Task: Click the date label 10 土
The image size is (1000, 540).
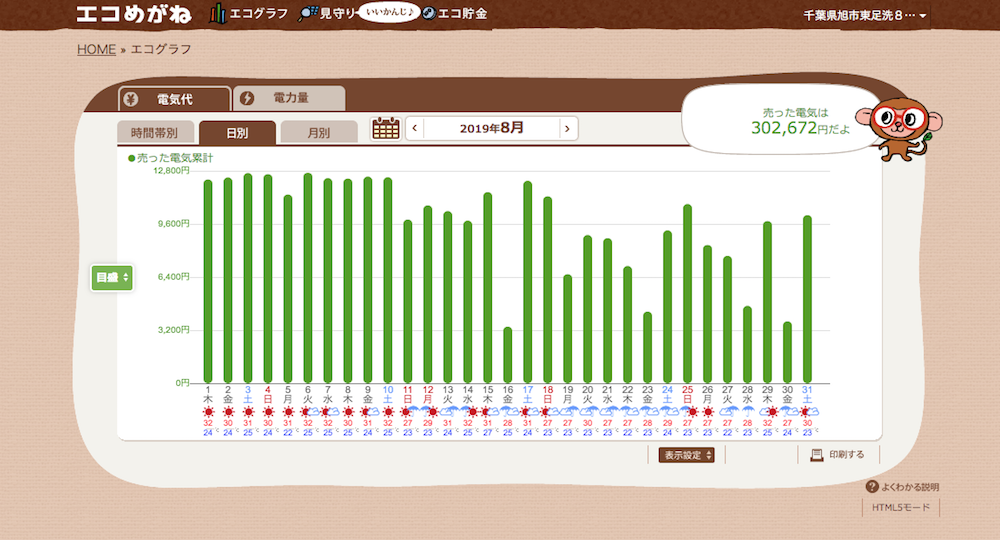Action: coord(388,394)
